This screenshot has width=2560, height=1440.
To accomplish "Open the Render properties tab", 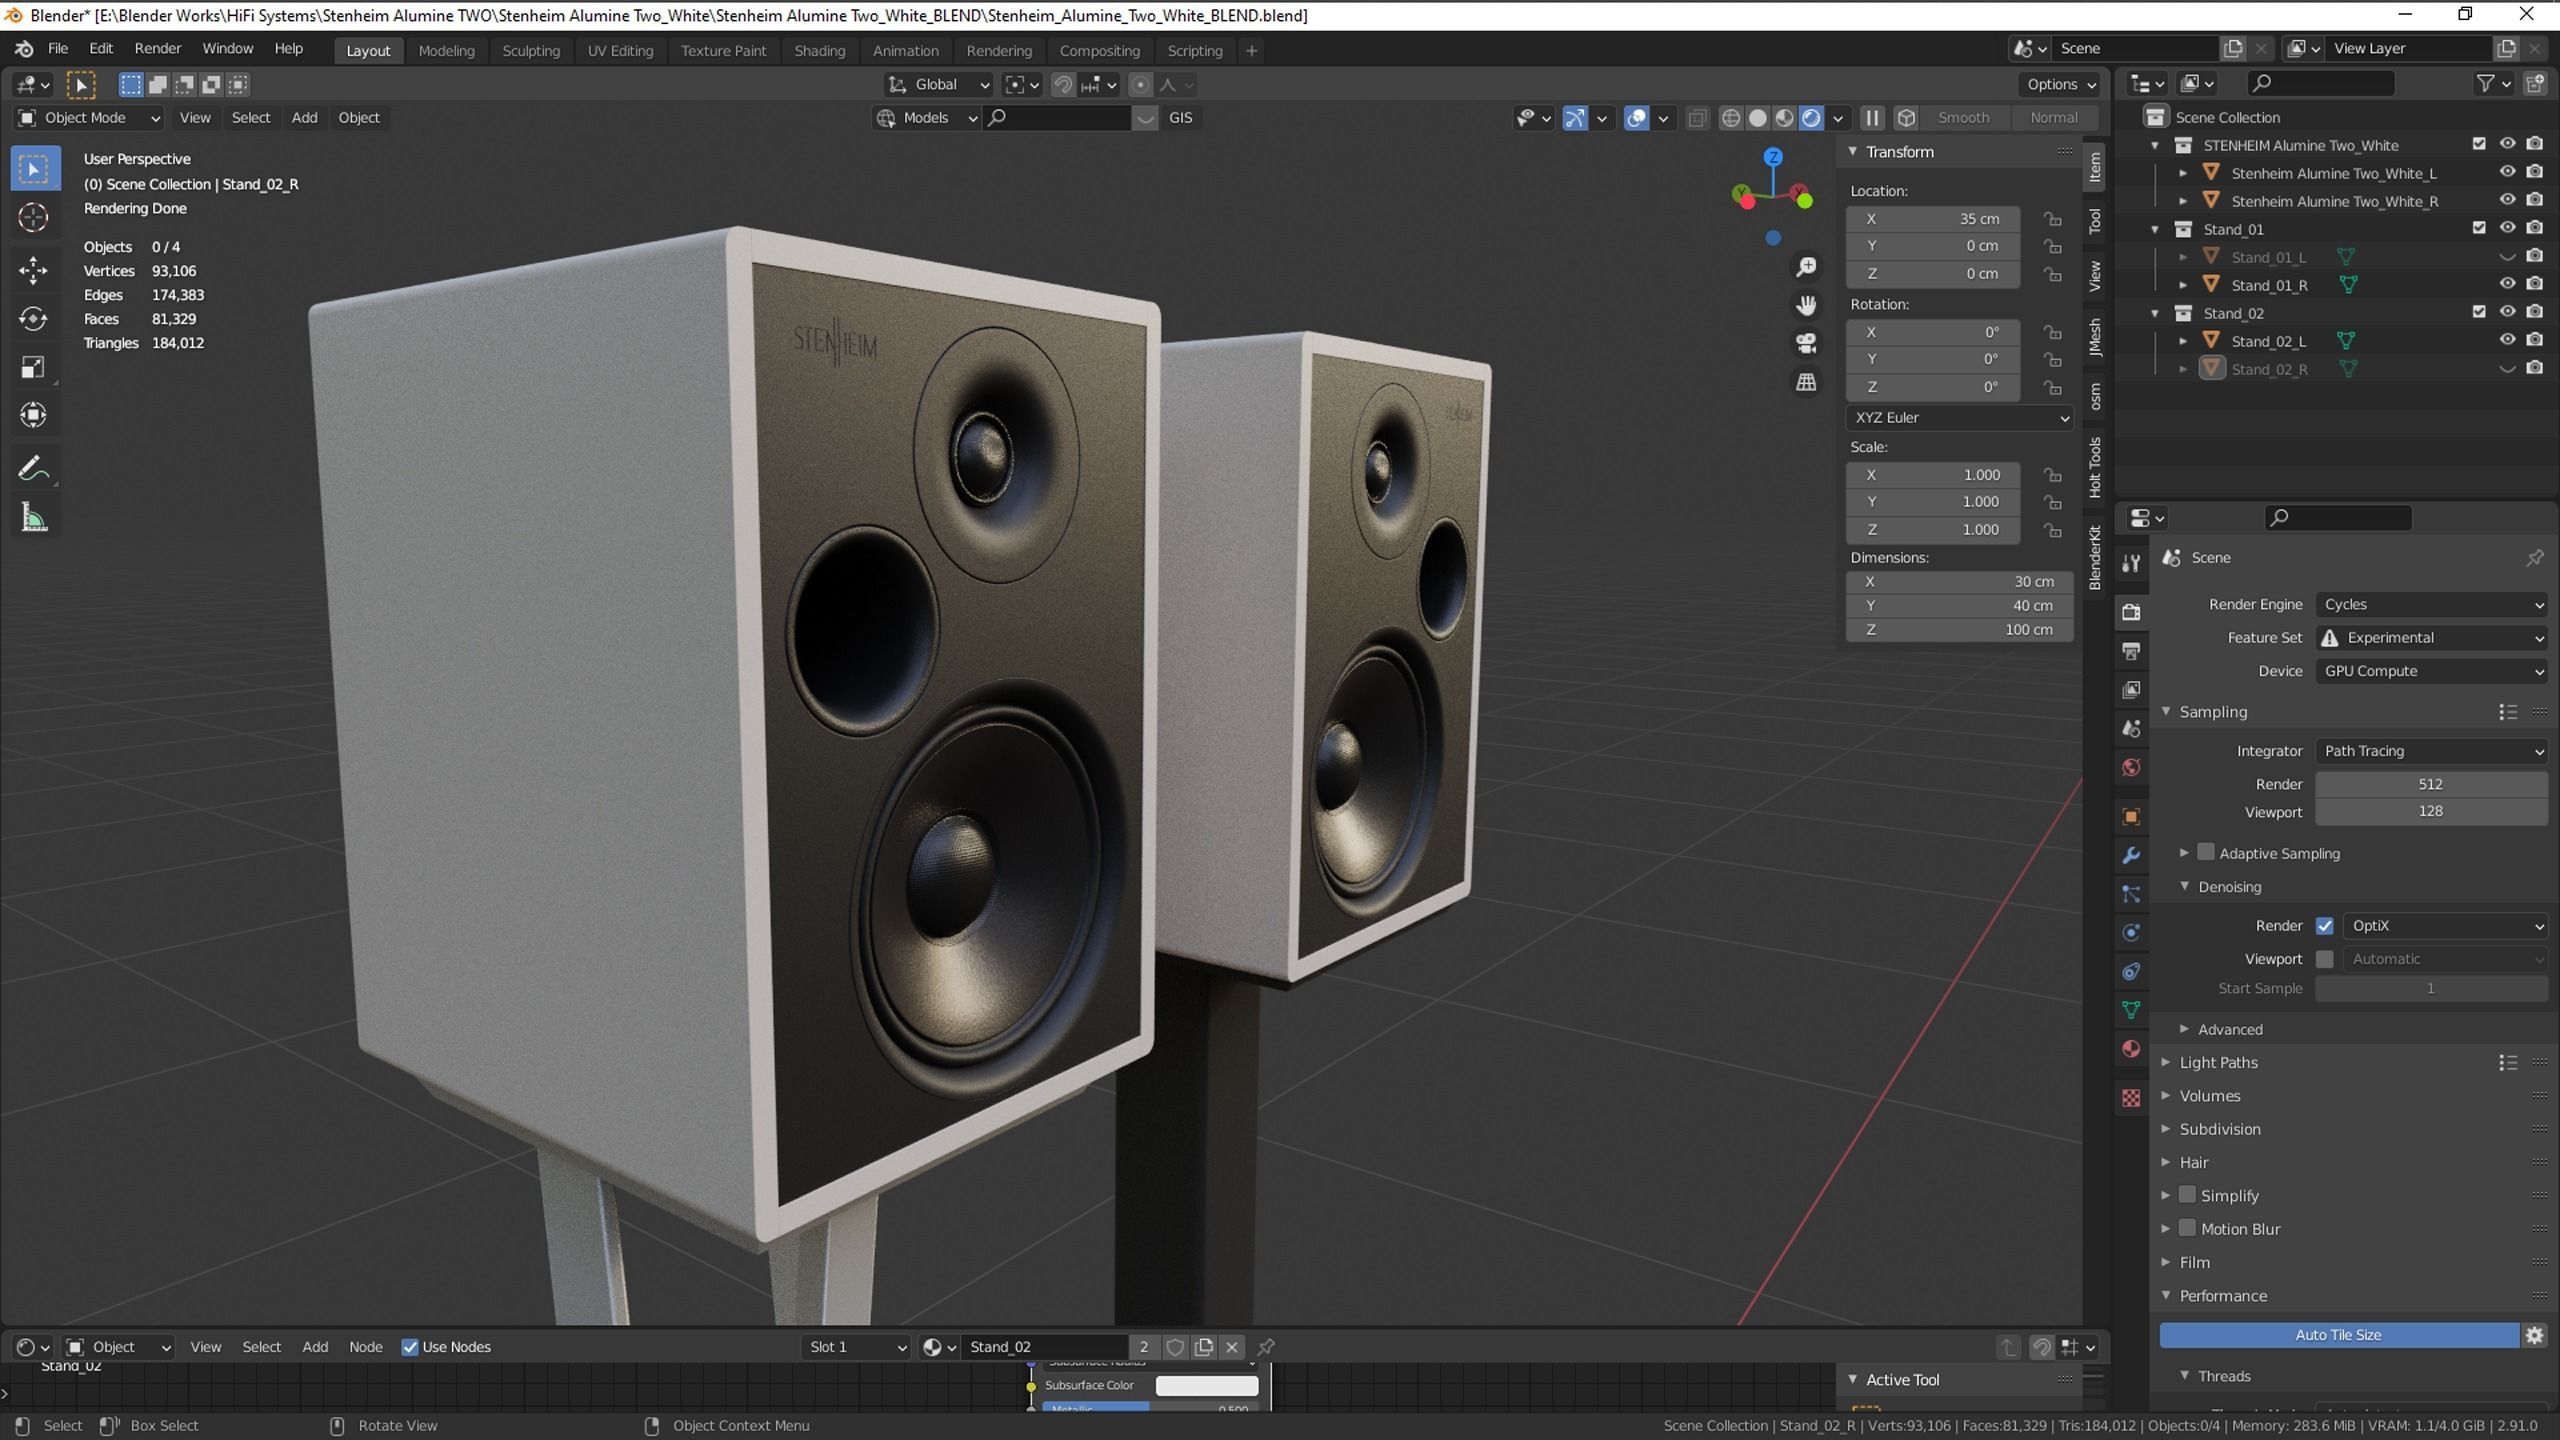I will click(x=2131, y=611).
